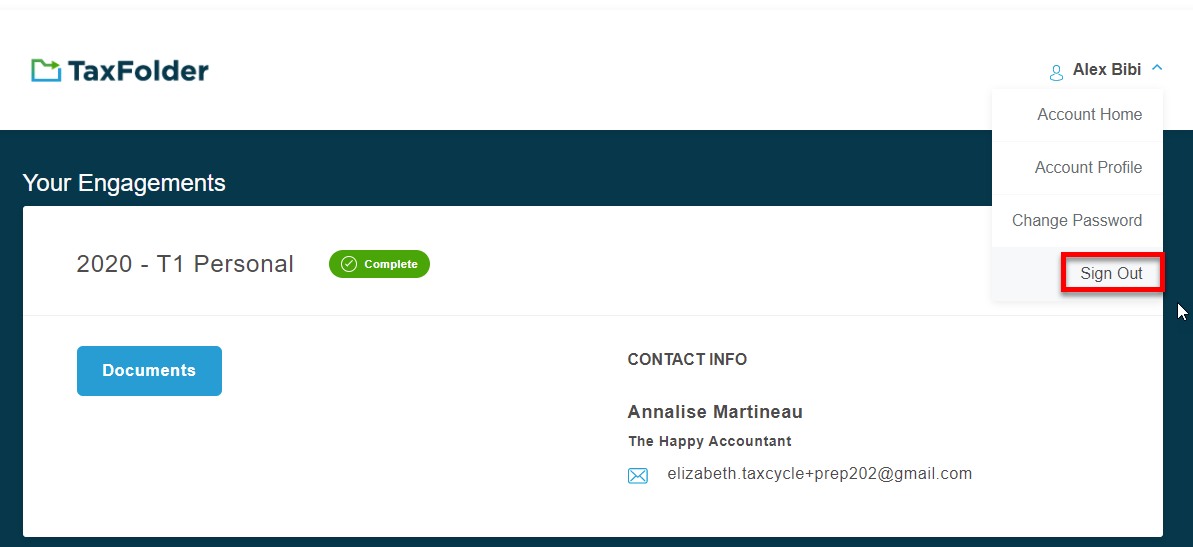Click the checkmark icon in Complete badge
This screenshot has height=547, width=1193.
click(x=349, y=264)
